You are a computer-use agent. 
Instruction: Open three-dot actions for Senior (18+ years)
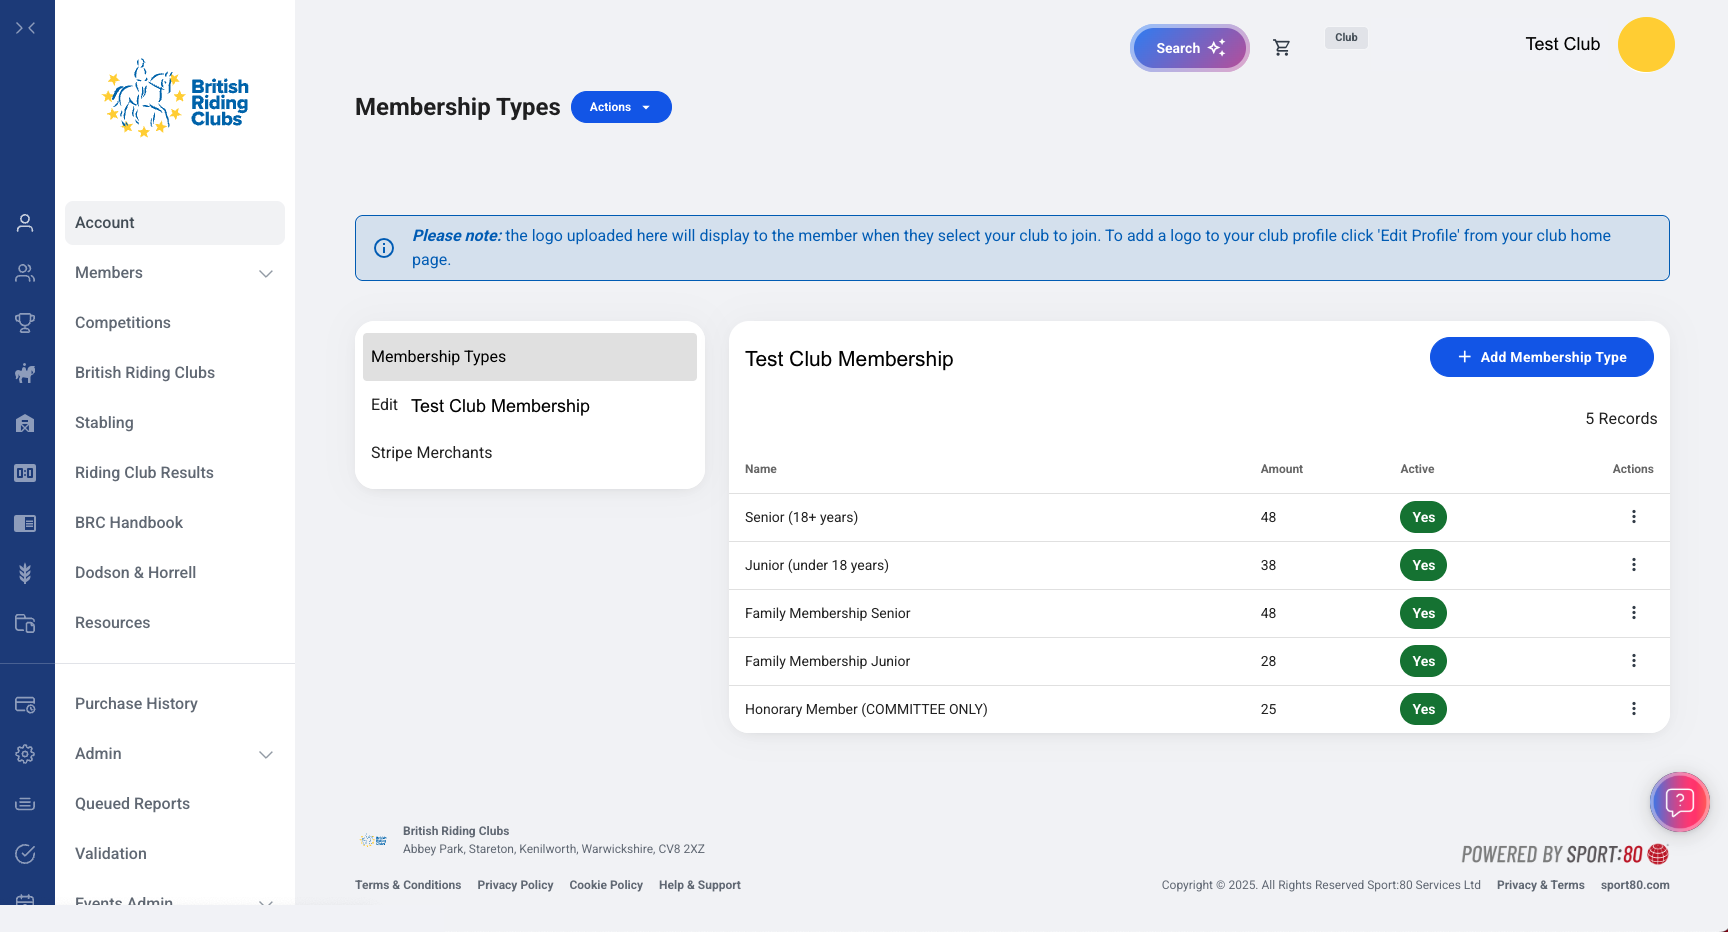click(x=1633, y=517)
